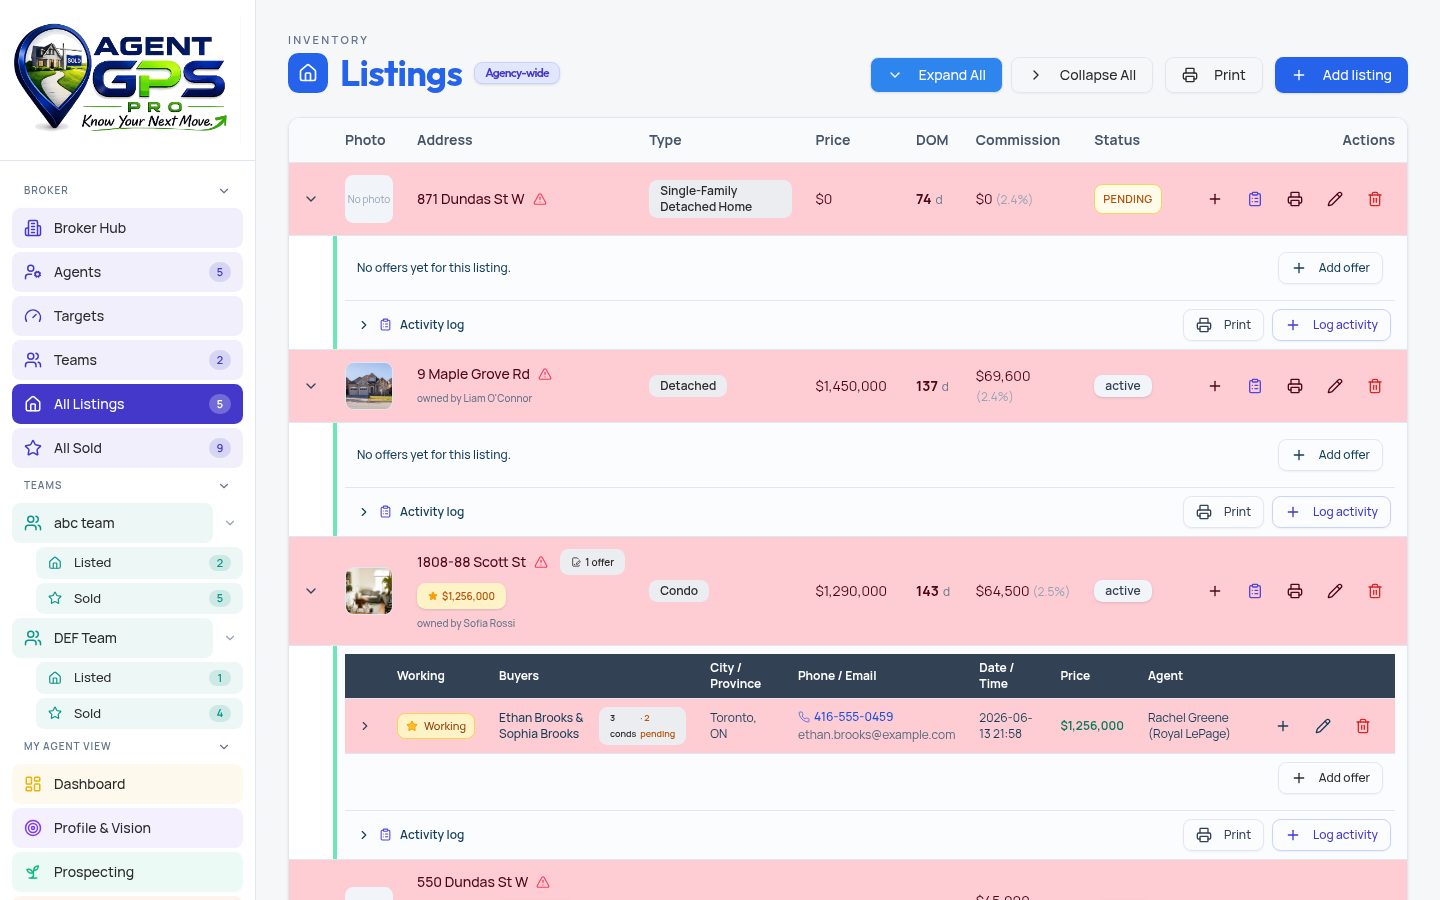Viewport: 1440px width, 900px height.
Task: Click warning triangle next to 871 Dundas St W
Action: [540, 199]
